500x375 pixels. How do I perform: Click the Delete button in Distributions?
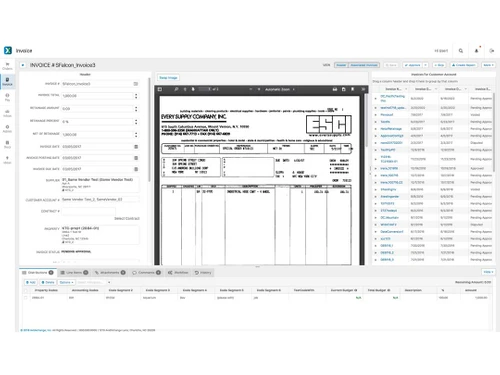[x=48, y=282]
